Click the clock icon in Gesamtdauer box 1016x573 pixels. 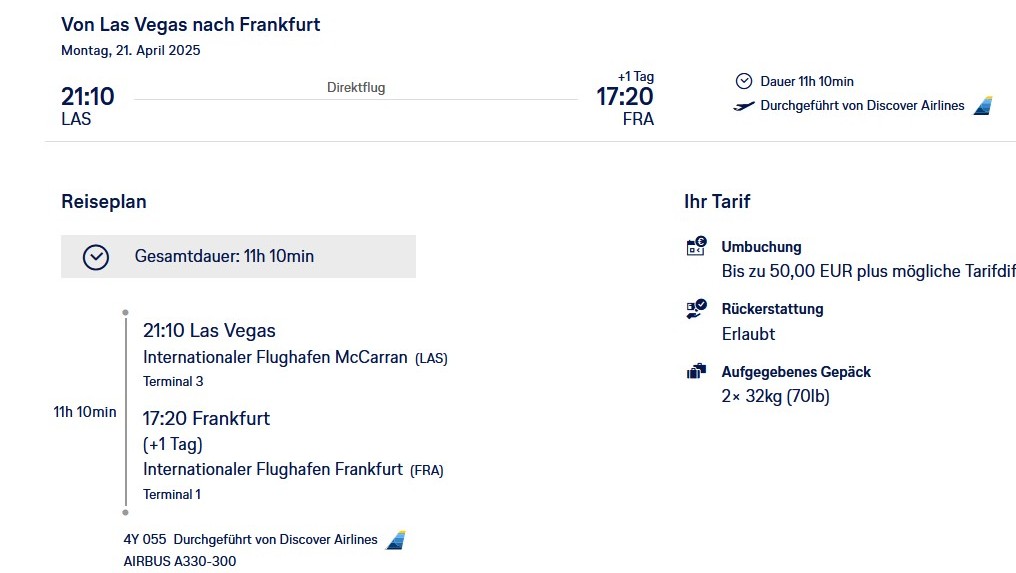[96, 257]
